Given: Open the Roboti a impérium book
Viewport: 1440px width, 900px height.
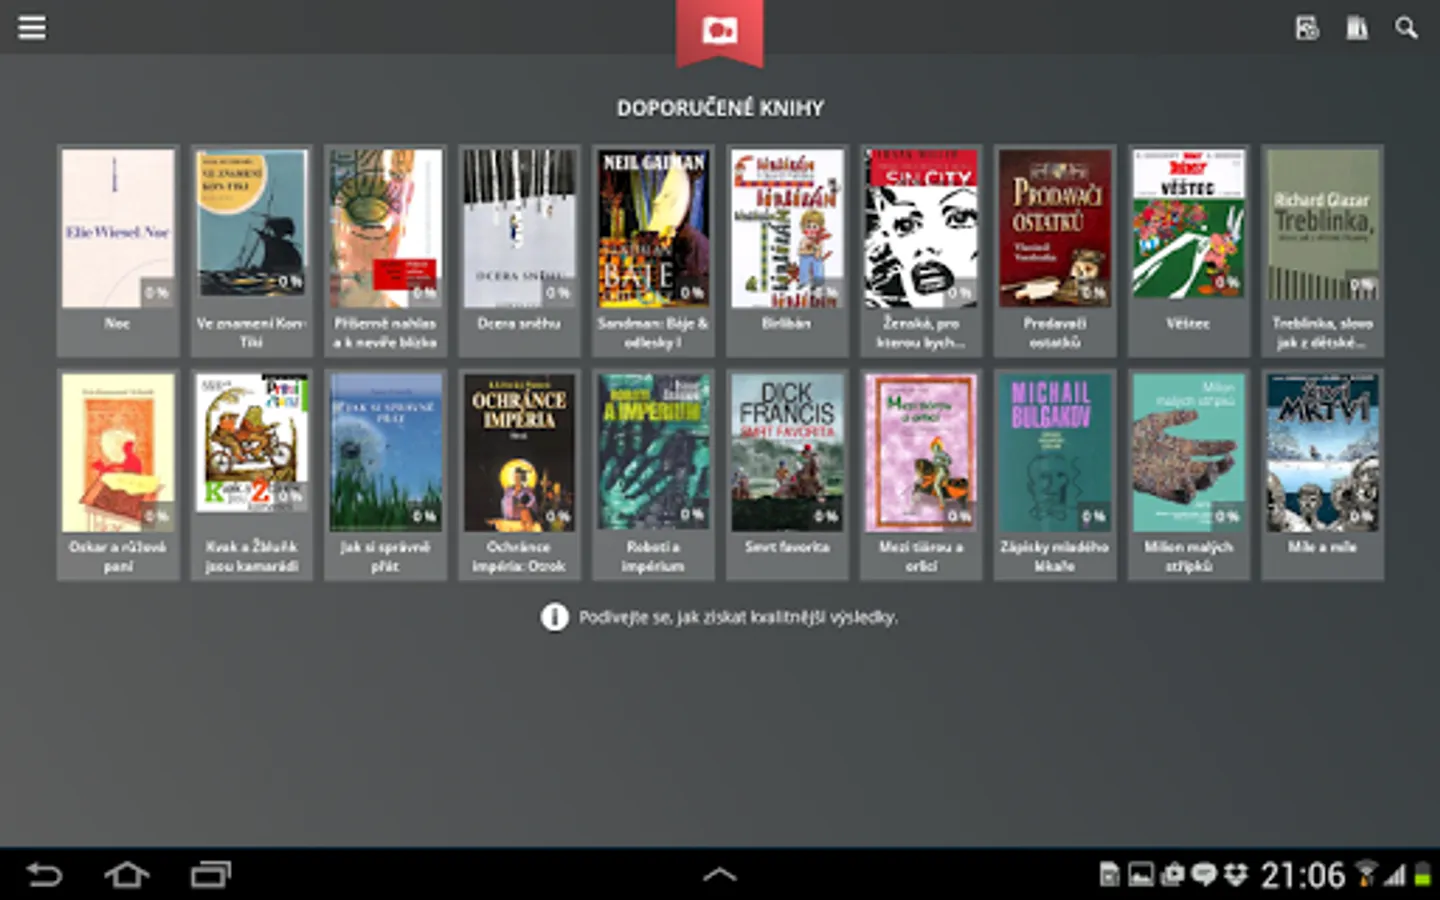Looking at the screenshot, I should point(653,474).
